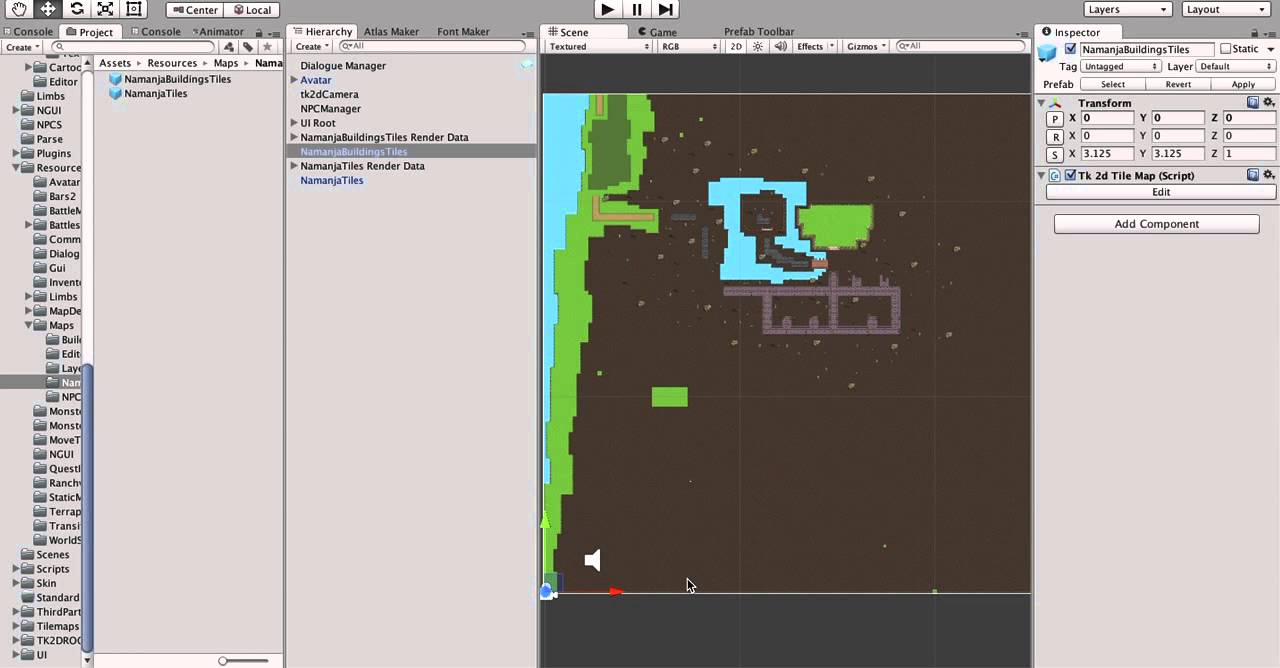Screen dimensions: 1280x668
Task: Toggle Scene lighting sun icon
Action: point(758,47)
